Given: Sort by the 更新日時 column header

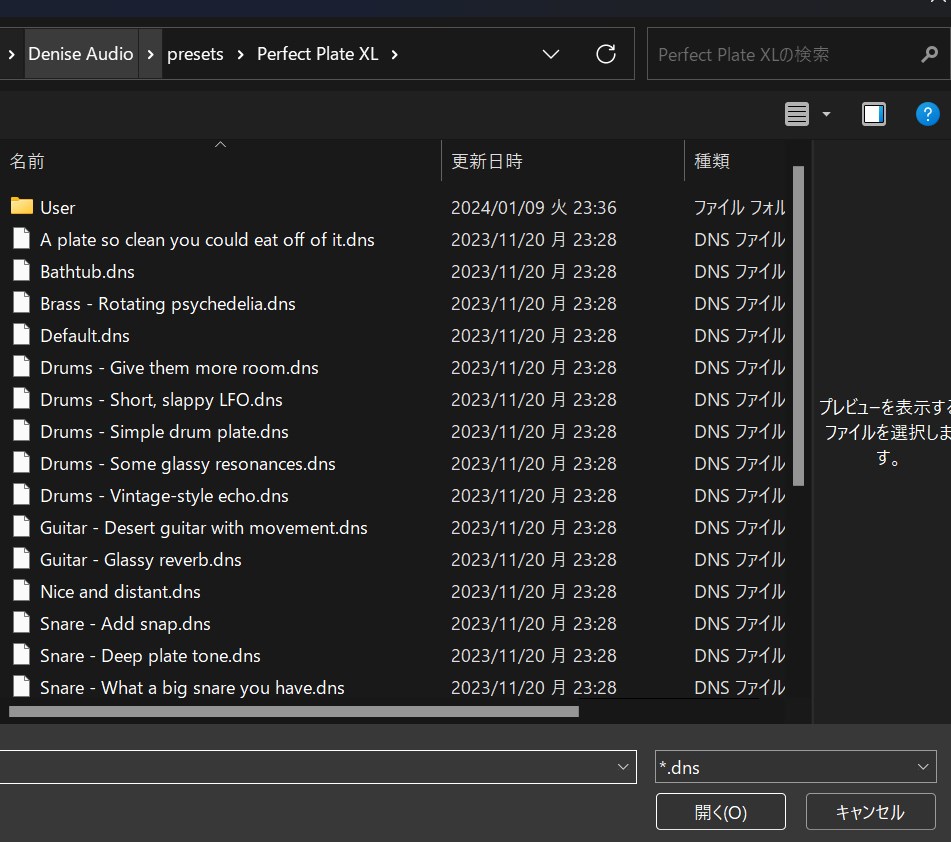Looking at the screenshot, I should click(x=487, y=161).
